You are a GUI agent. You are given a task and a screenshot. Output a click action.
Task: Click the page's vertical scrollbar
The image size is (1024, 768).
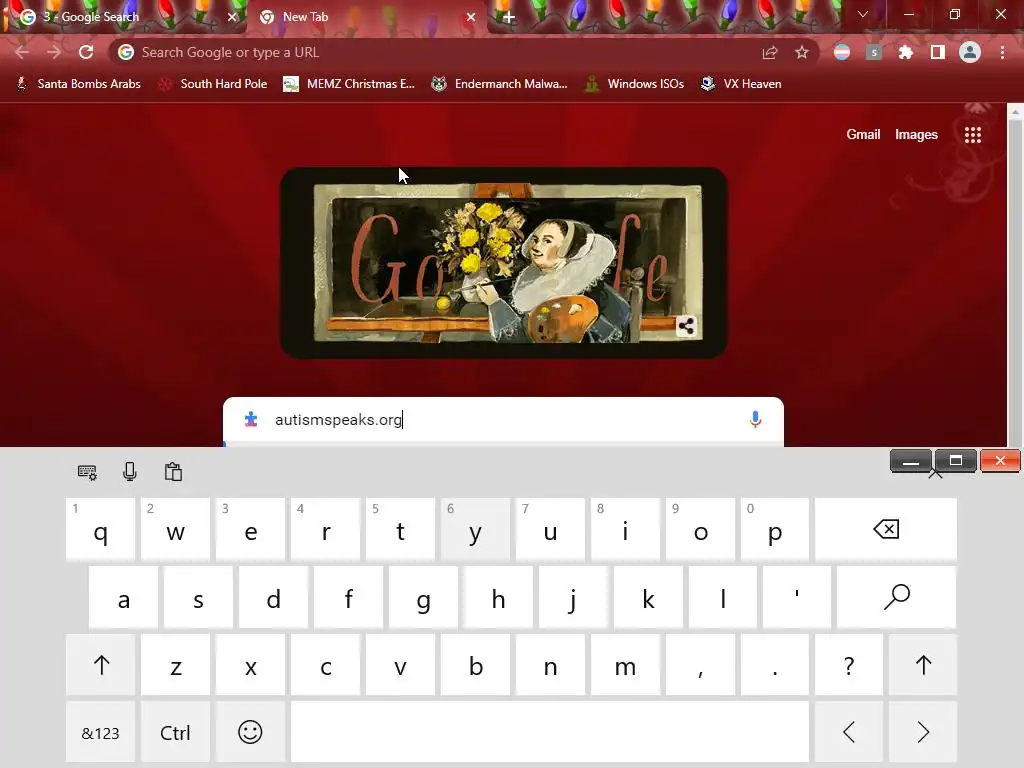click(x=1015, y=274)
